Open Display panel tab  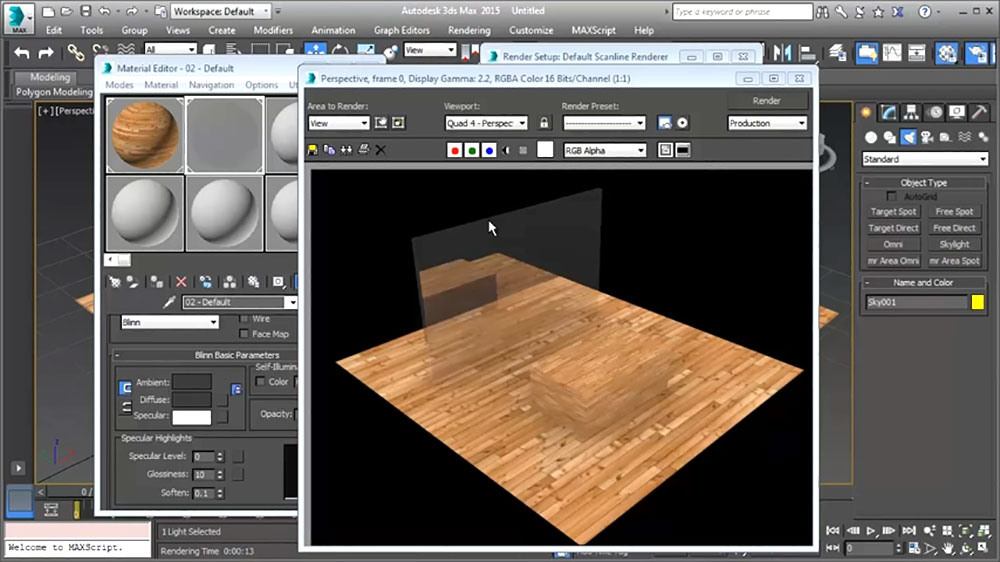pyautogui.click(x=957, y=112)
